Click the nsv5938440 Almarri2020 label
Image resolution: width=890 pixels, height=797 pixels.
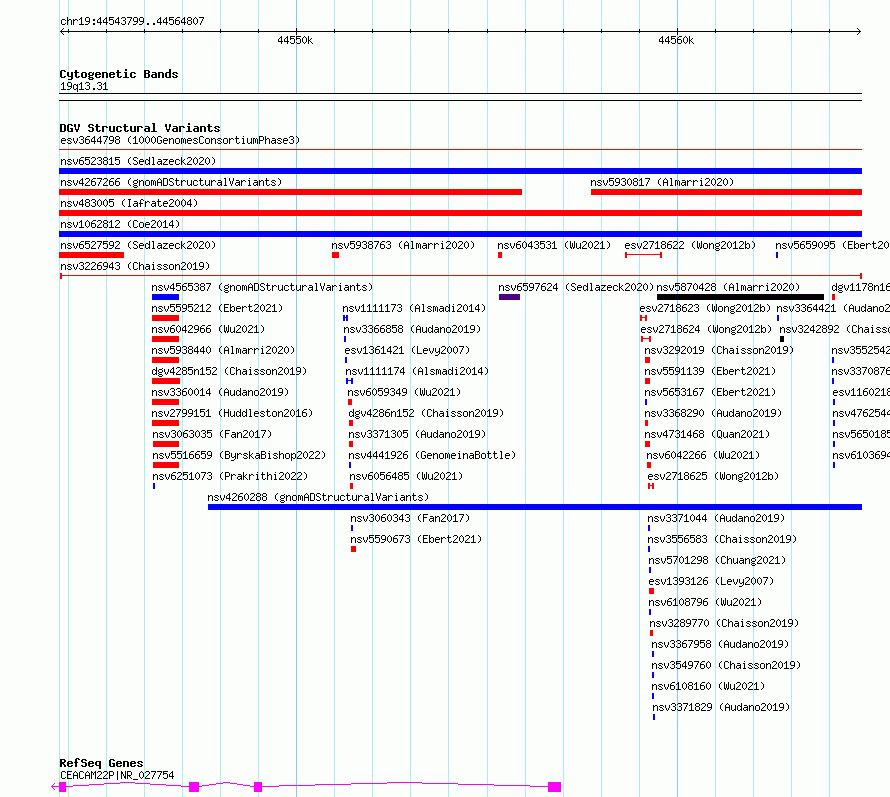[223, 350]
